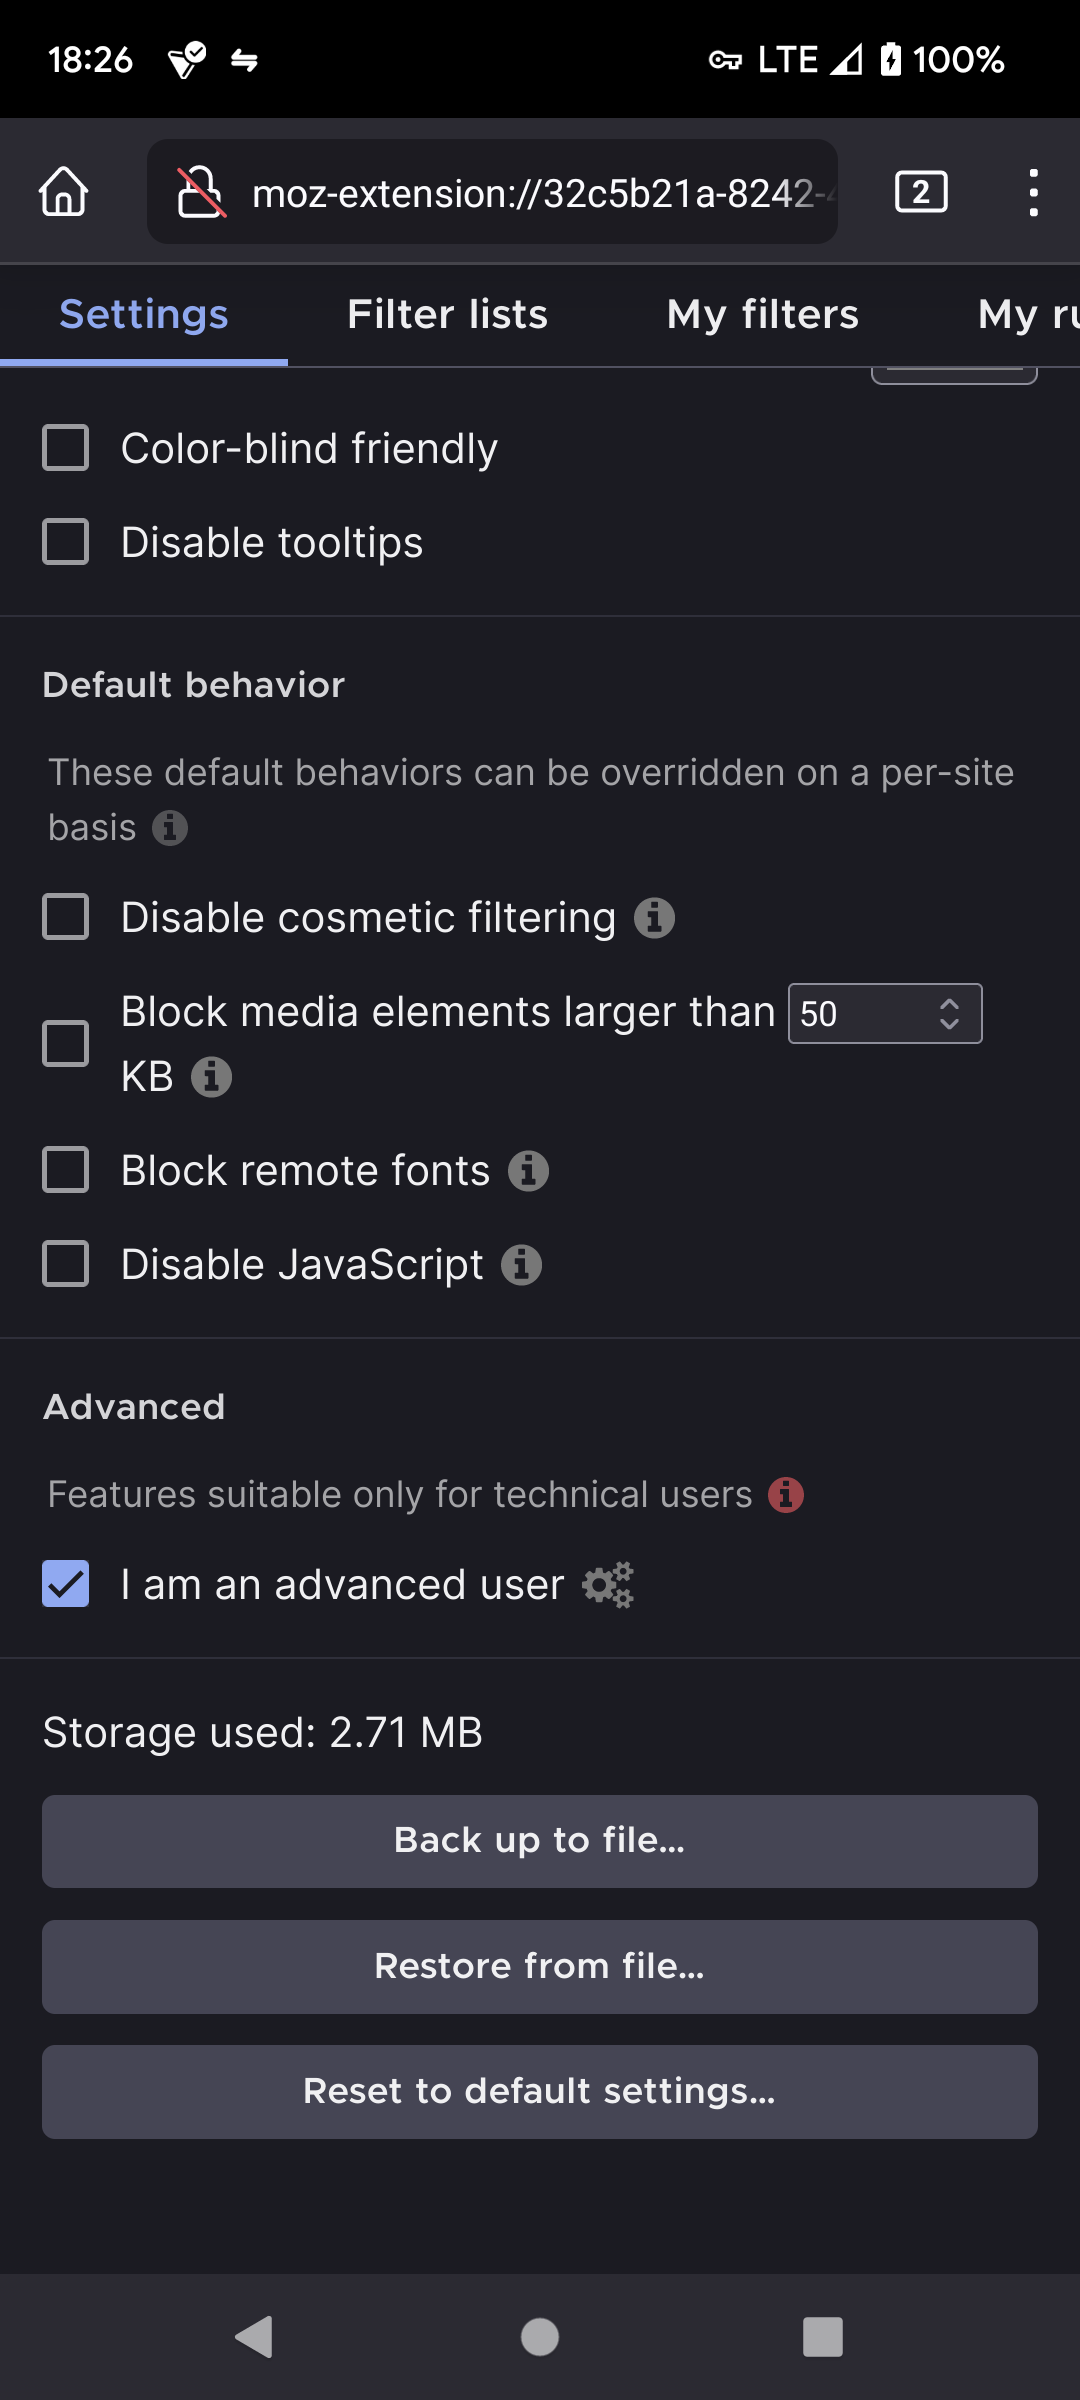This screenshot has height=2400, width=1080.
Task: Open advanced settings gears icon
Action: coord(608,1585)
